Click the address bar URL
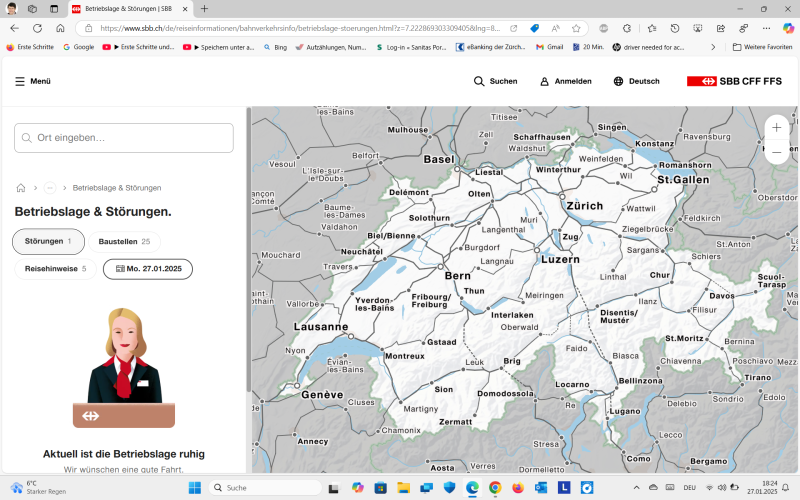Screen dimensions: 800x500 300,28
